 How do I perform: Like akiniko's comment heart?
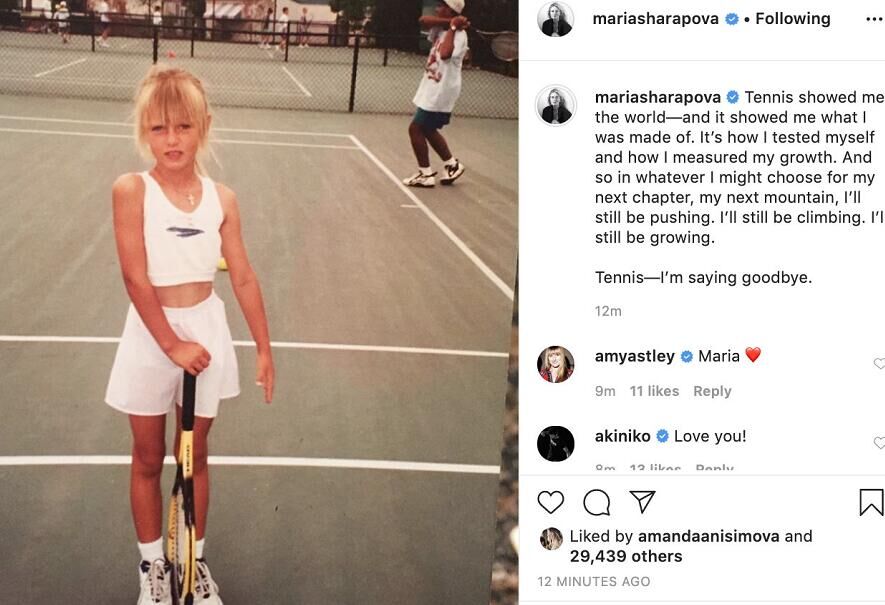tap(879, 443)
